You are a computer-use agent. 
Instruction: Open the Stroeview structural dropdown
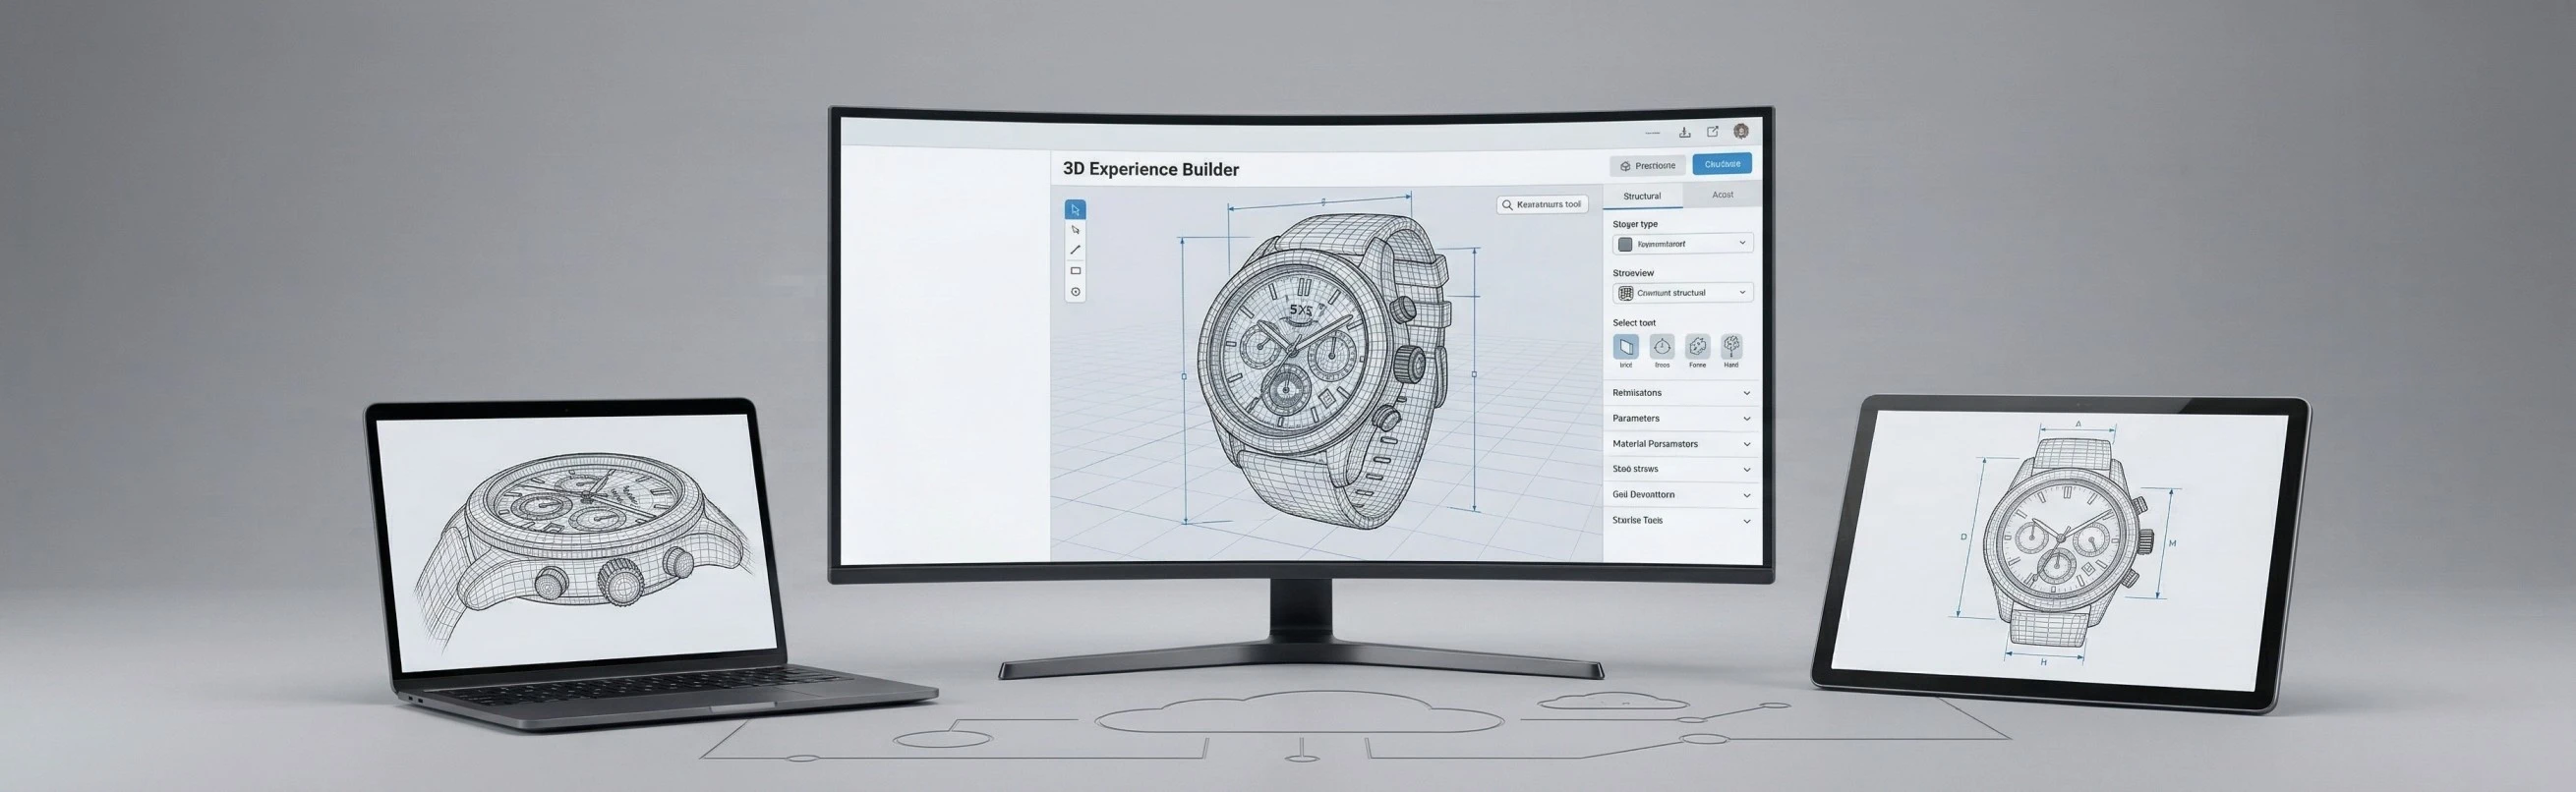pyautogui.click(x=1682, y=293)
